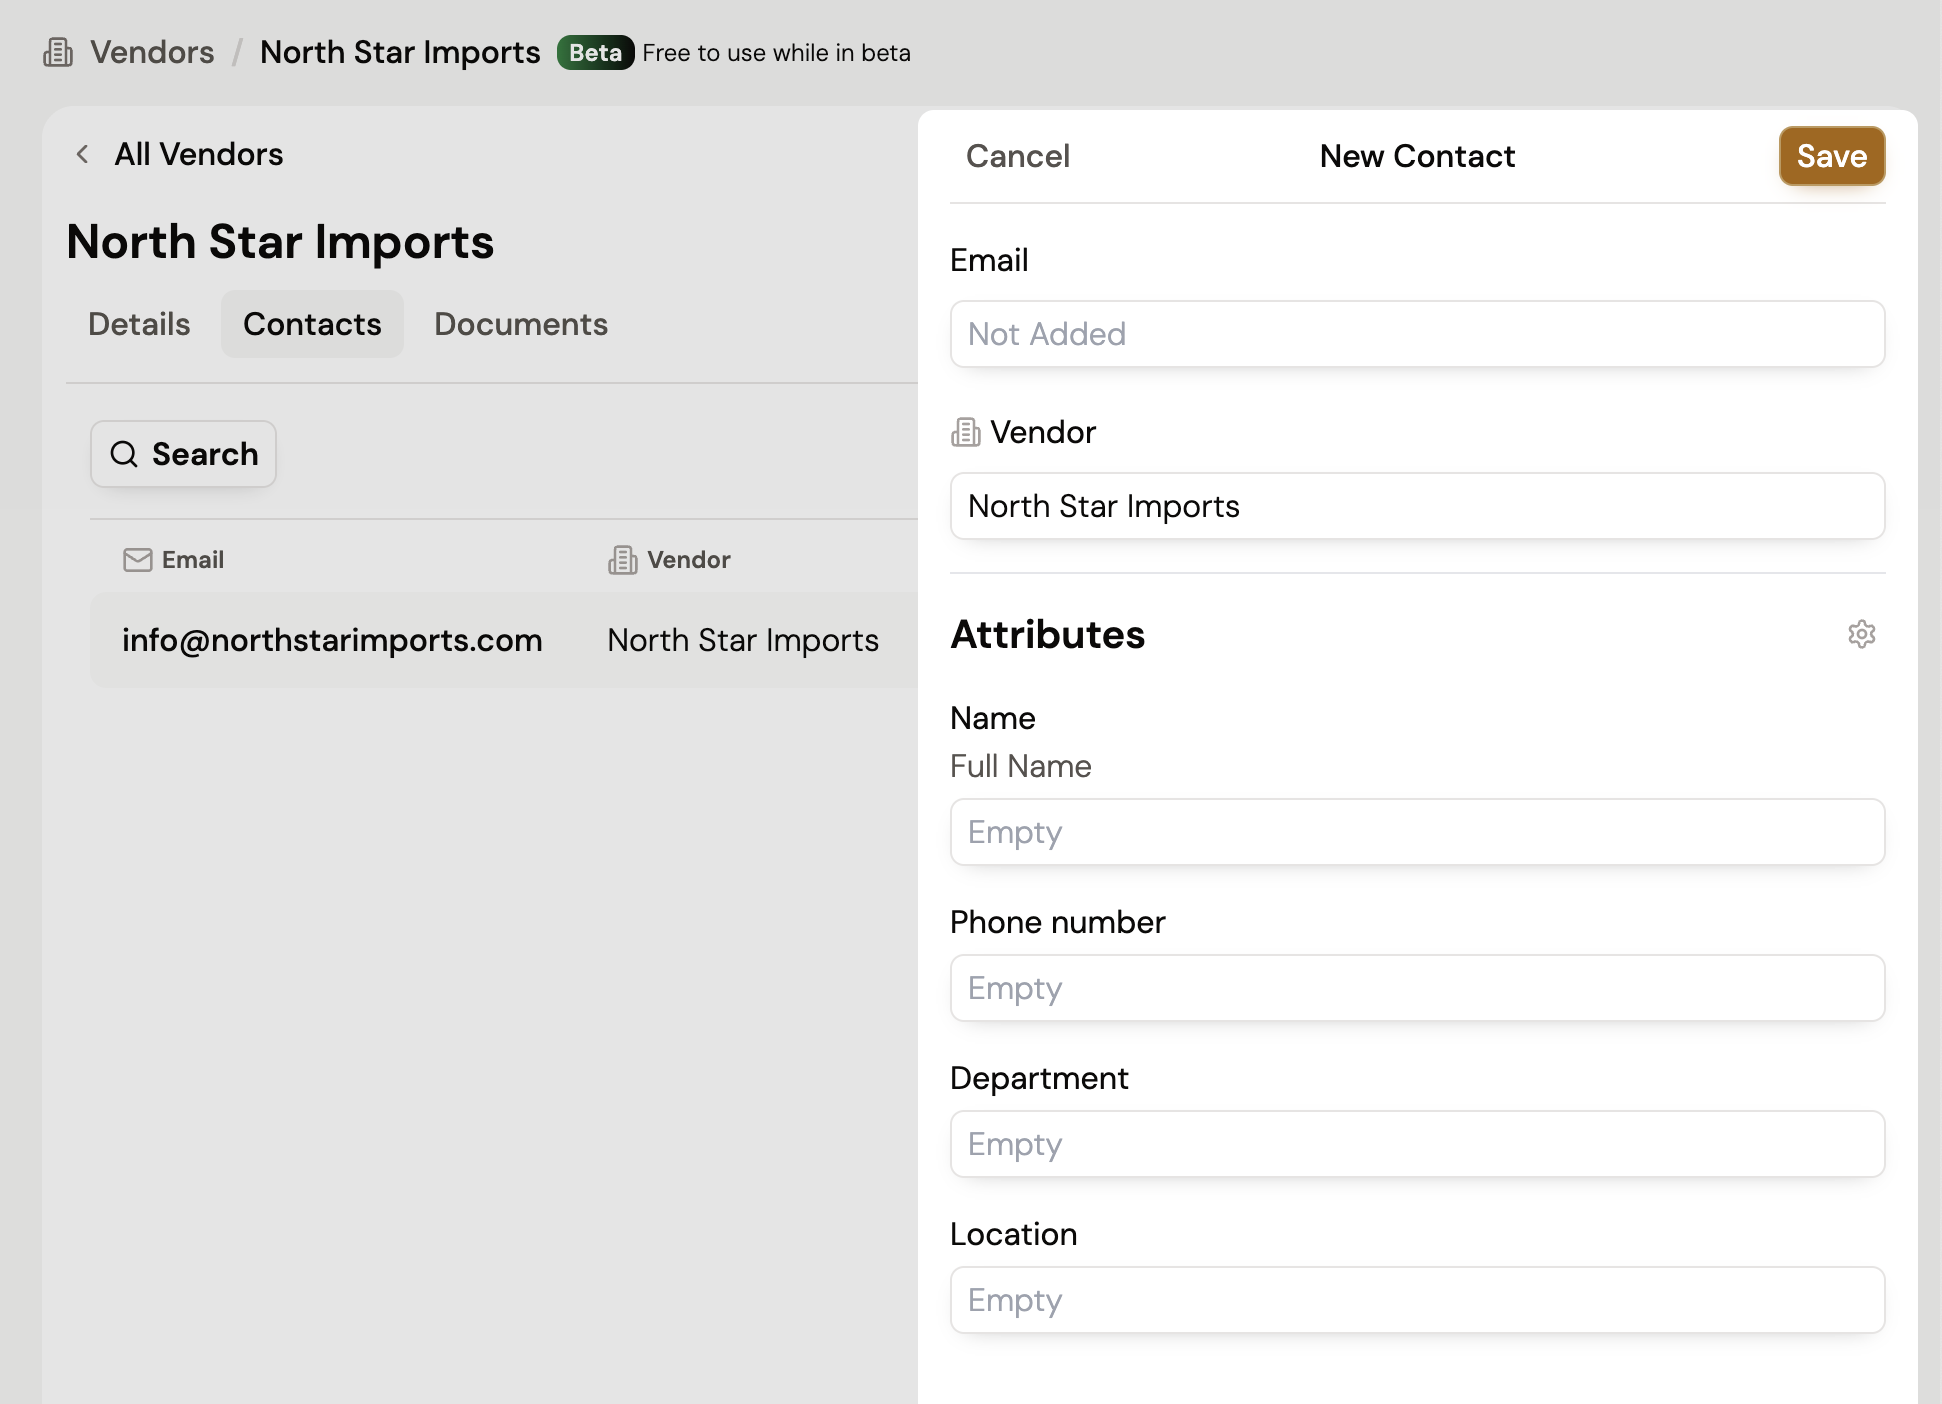Cancel the New Contact form
Image resolution: width=1942 pixels, height=1404 pixels.
tap(1017, 156)
